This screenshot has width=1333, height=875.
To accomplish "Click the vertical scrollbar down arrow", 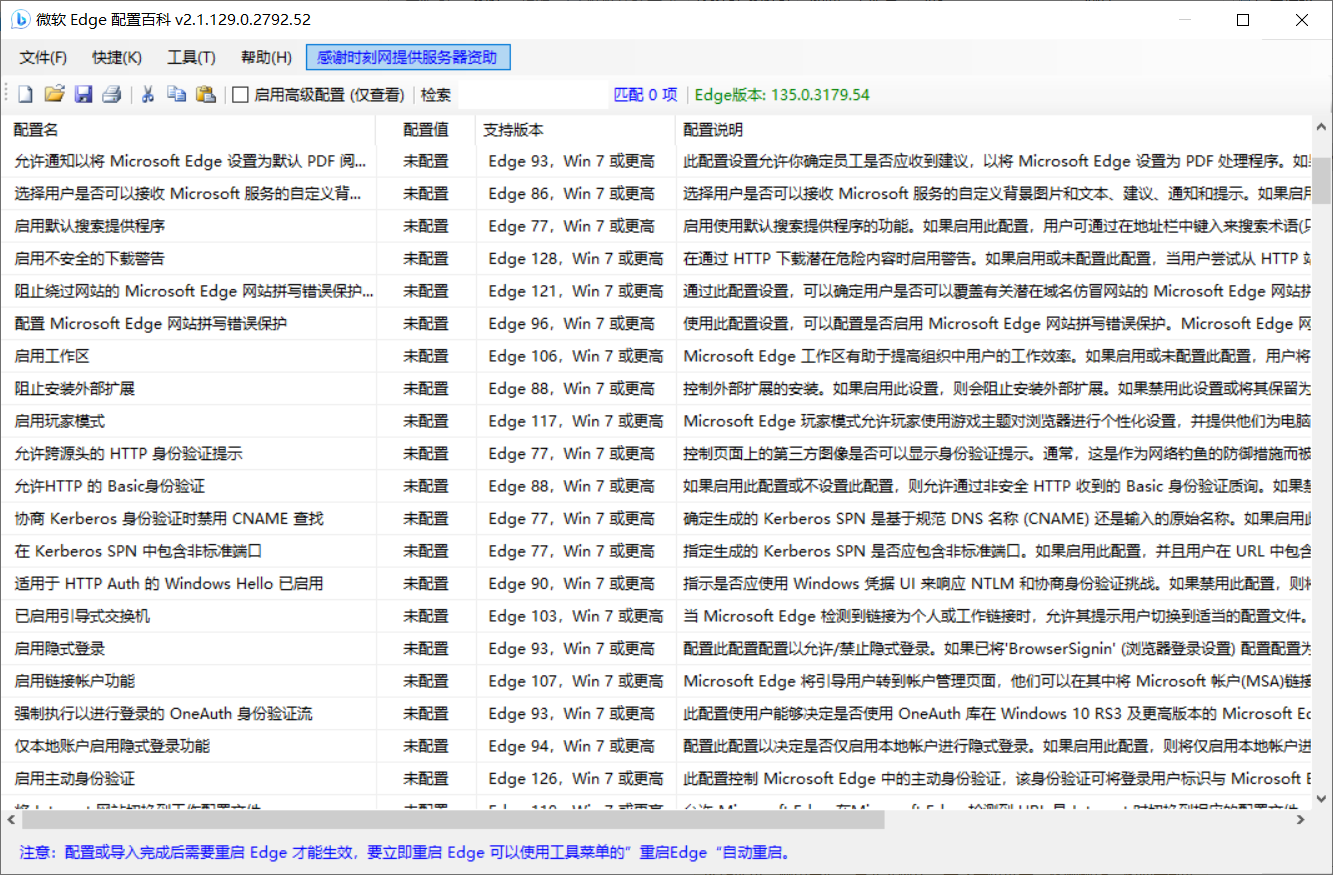I will [1322, 800].
